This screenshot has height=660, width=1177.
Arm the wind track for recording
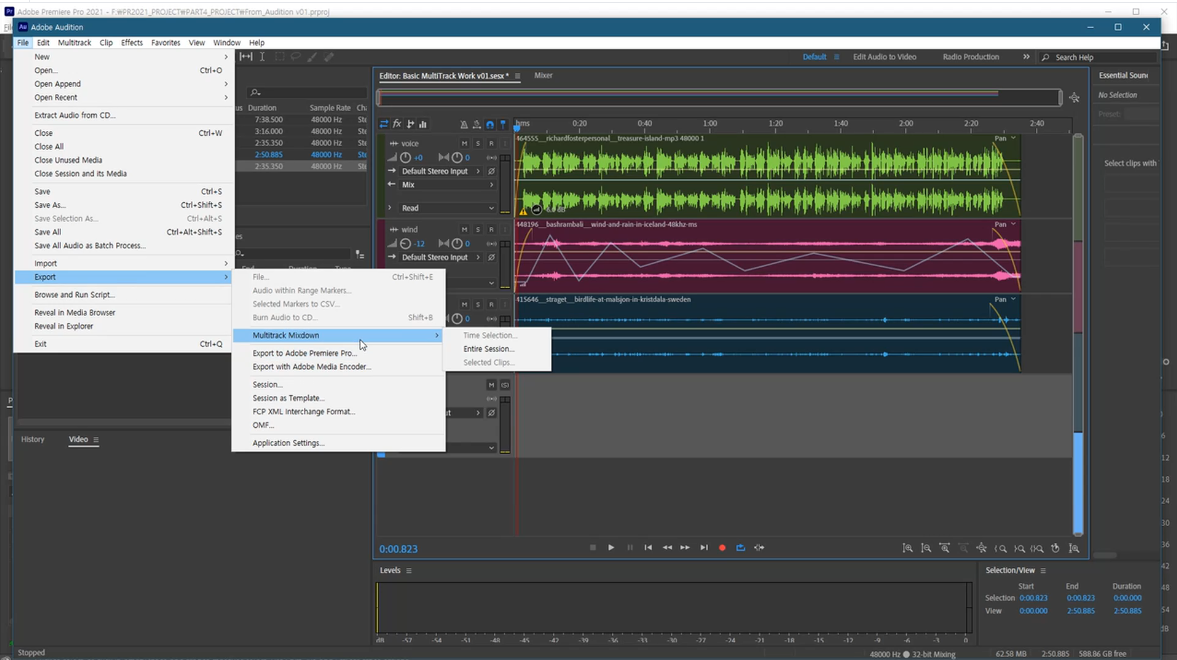tap(491, 230)
